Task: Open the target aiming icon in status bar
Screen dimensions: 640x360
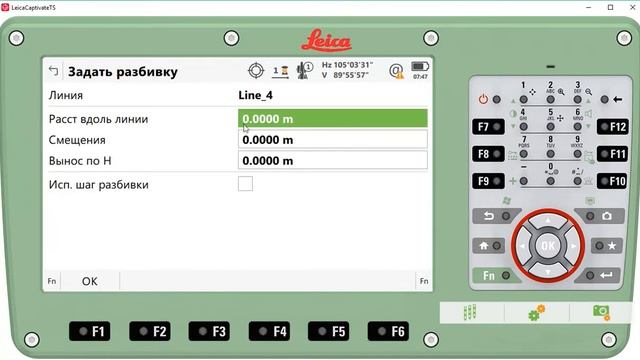Action: coord(256,71)
